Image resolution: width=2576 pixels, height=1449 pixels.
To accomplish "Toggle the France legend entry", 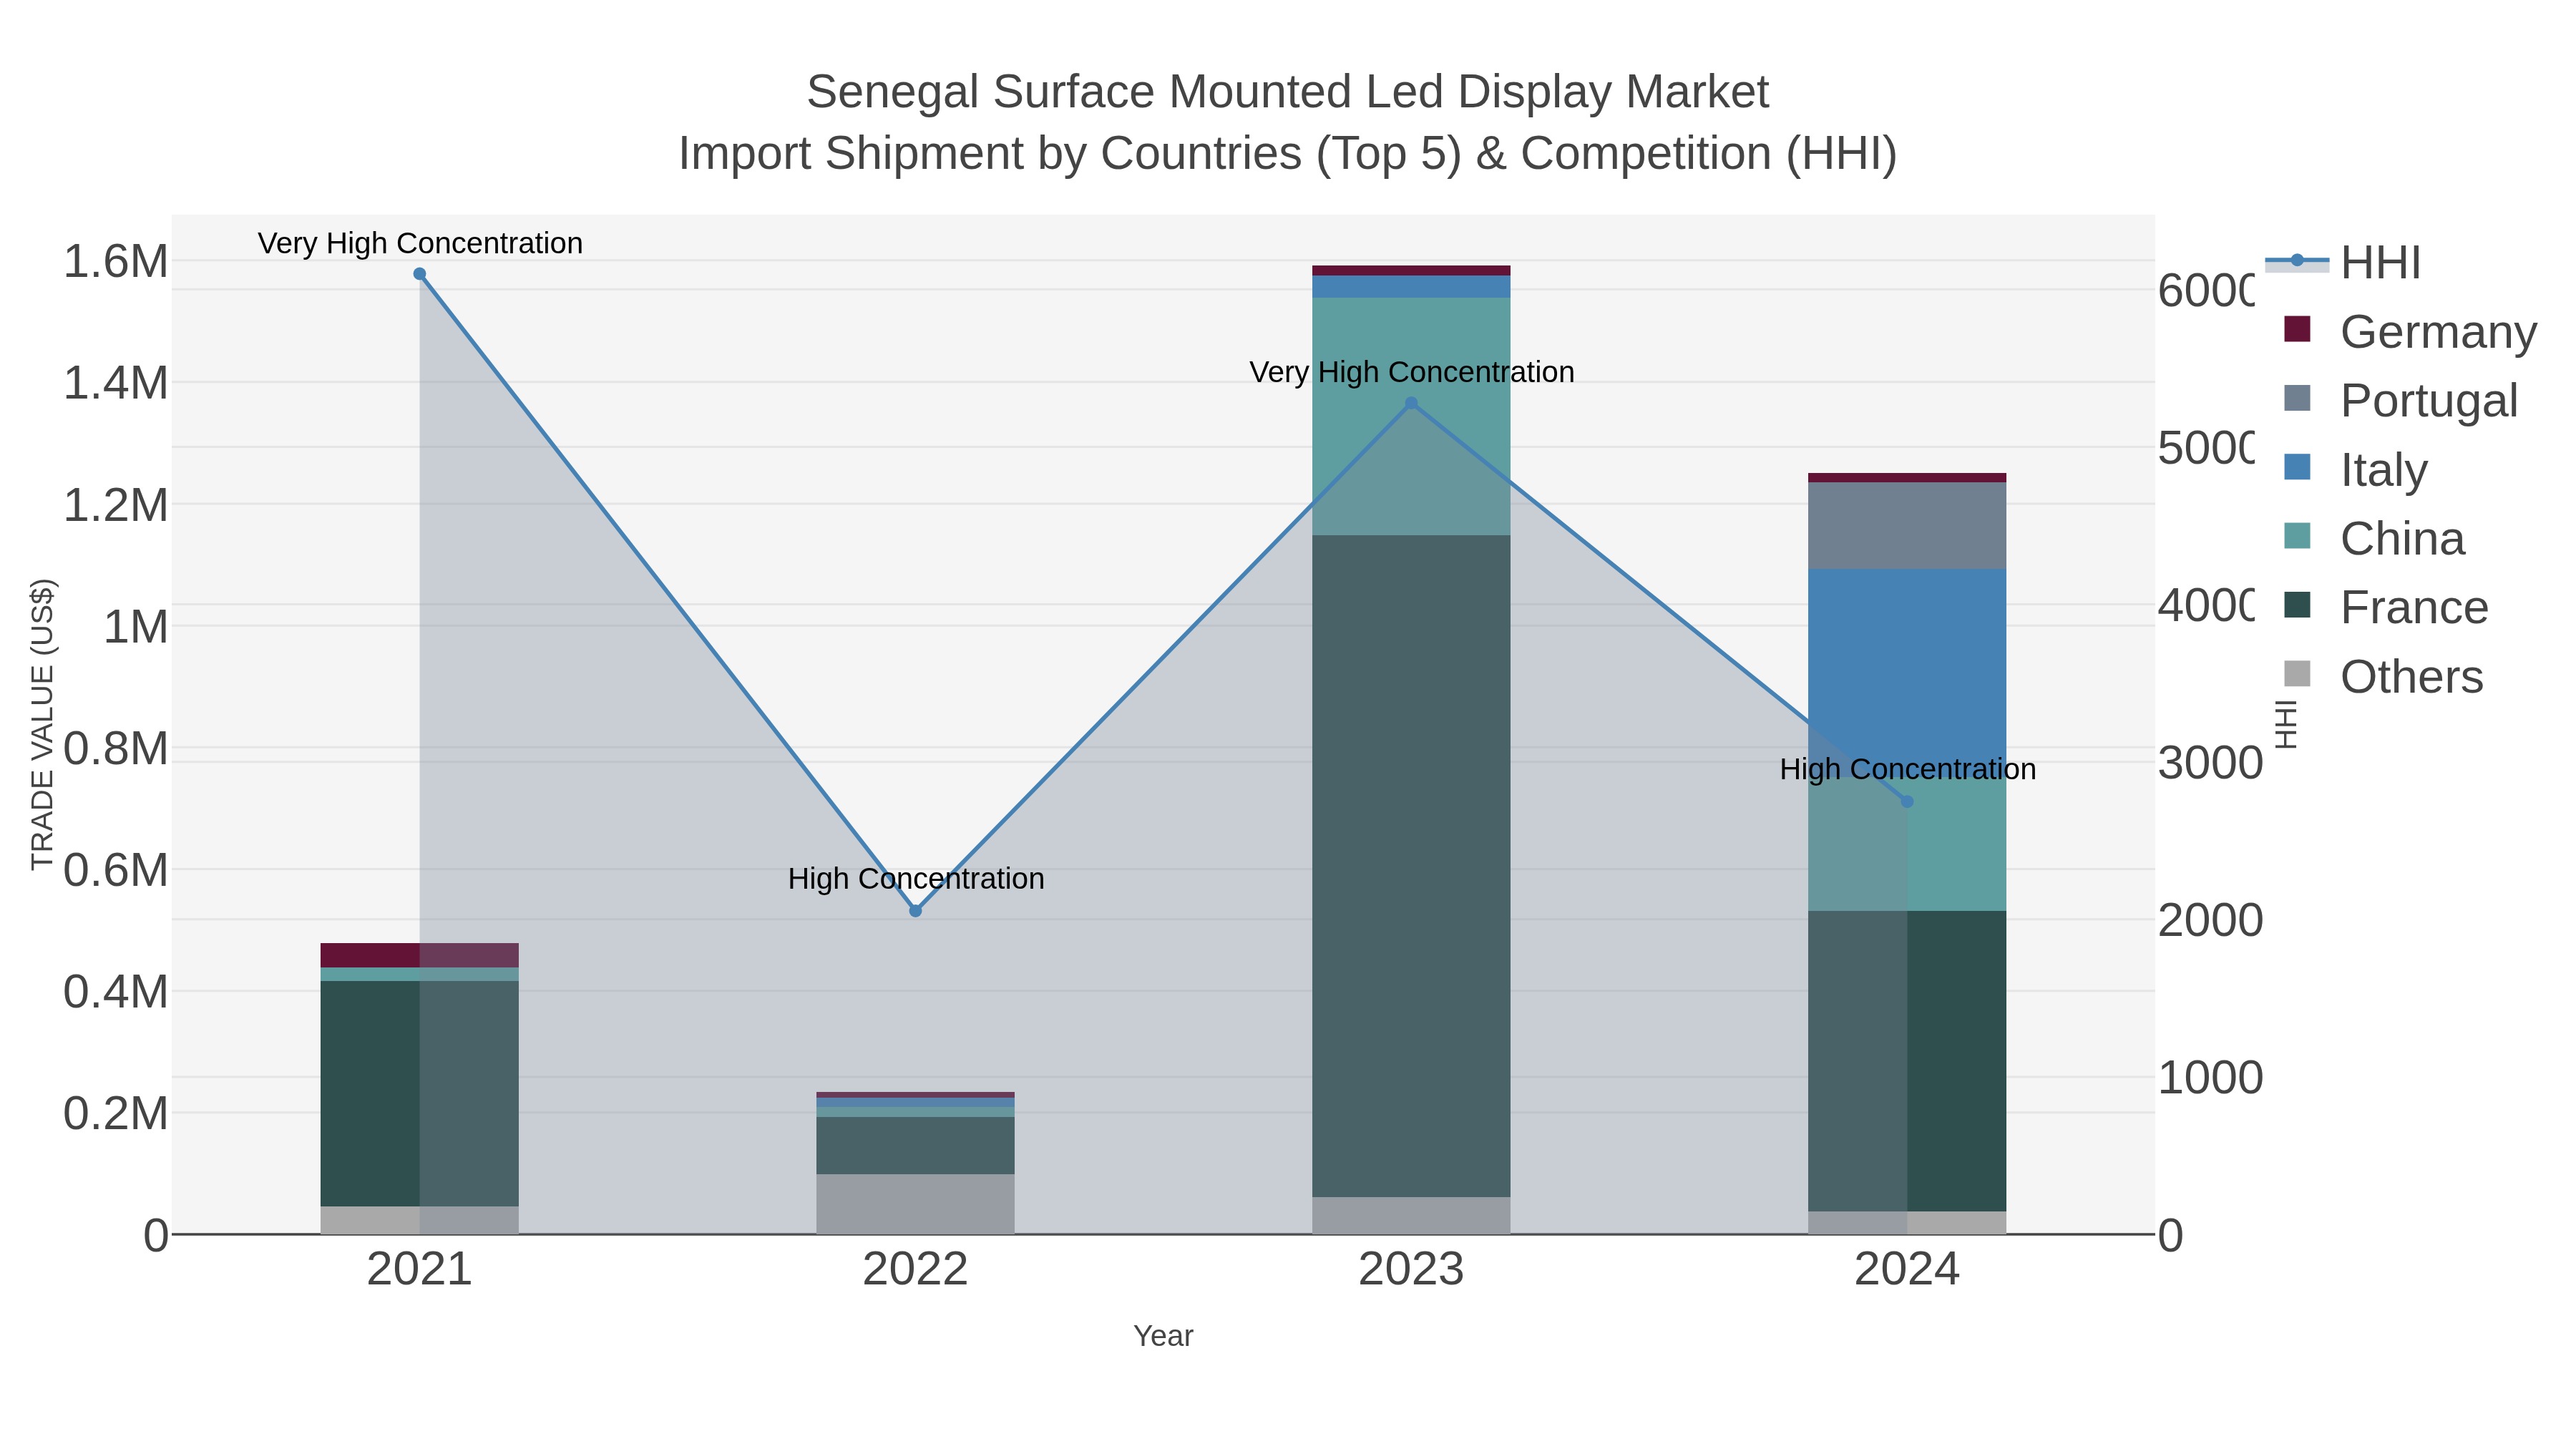I will tap(2386, 608).
